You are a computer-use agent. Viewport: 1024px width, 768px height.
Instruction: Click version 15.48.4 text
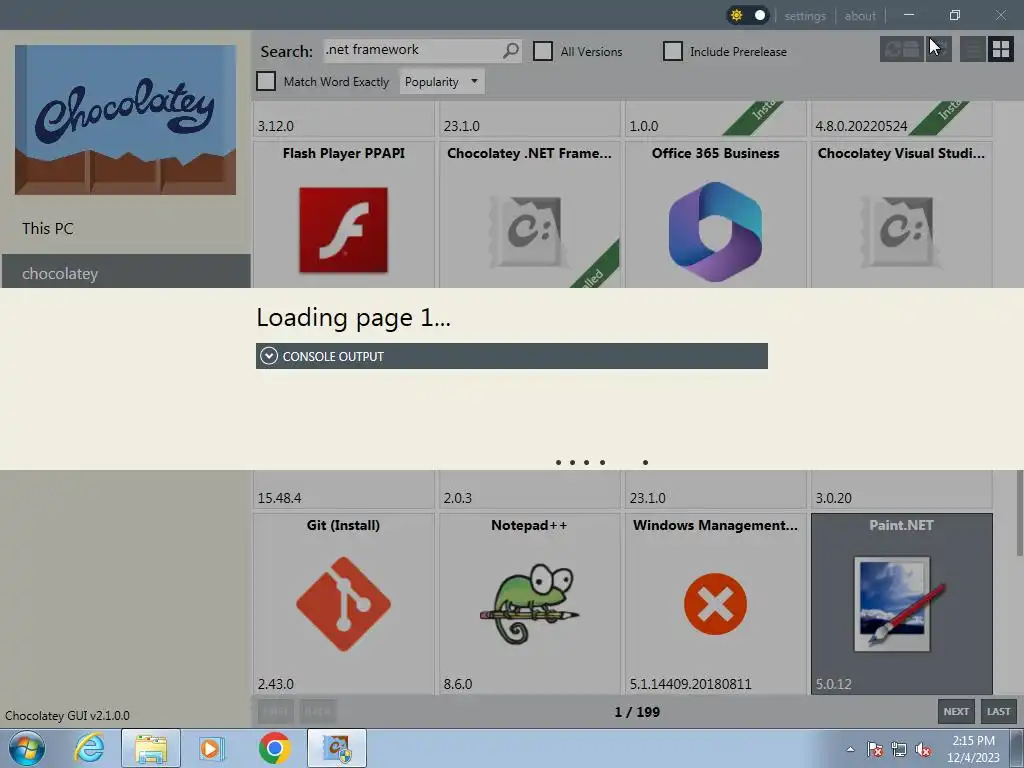pos(280,498)
